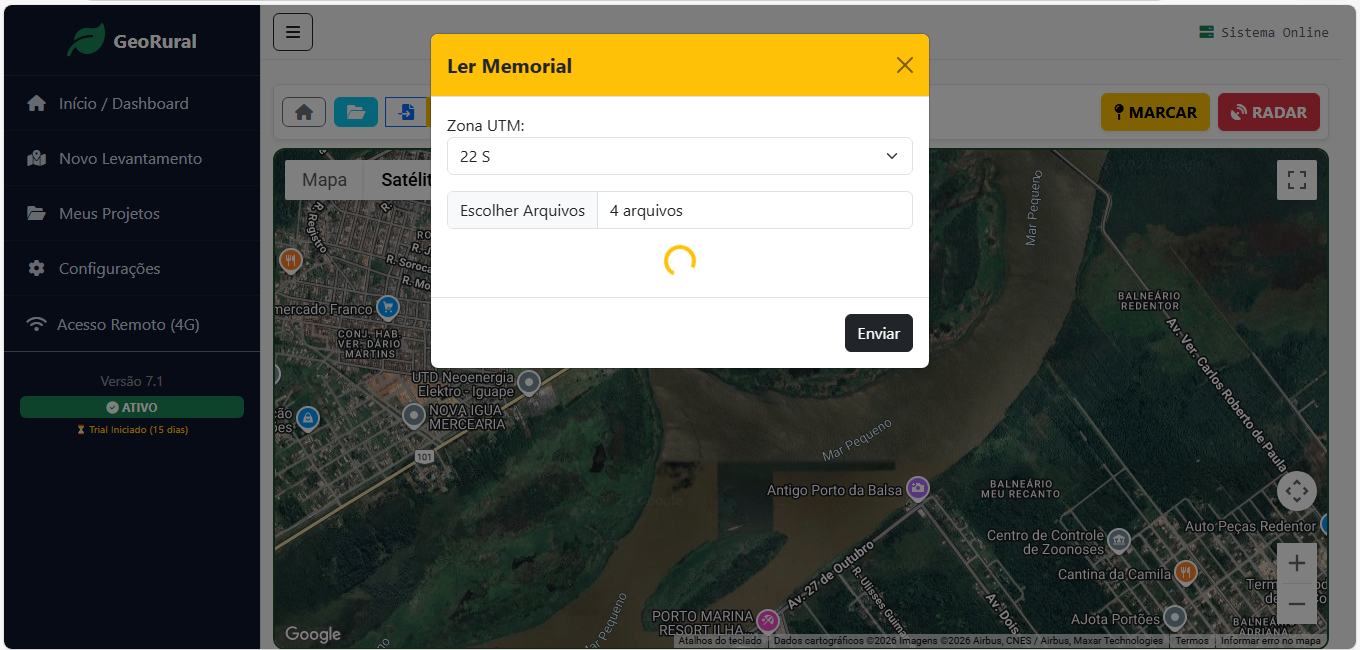Zoom in on the map
Screen dimensions: 1360x650
pos(1296,563)
